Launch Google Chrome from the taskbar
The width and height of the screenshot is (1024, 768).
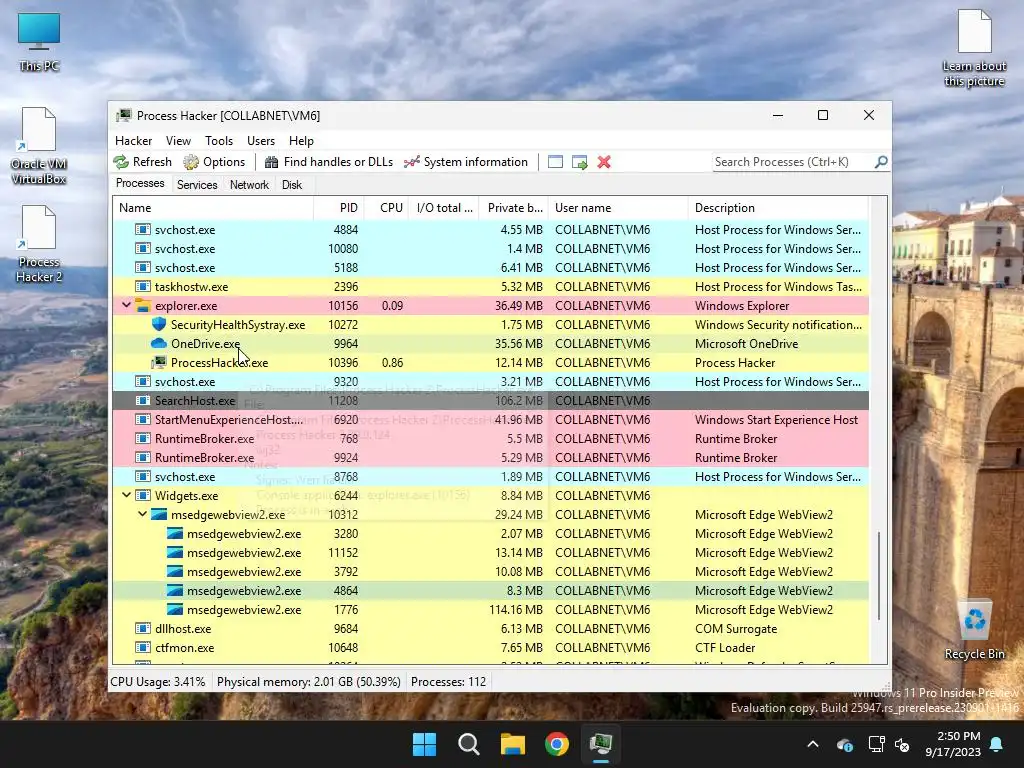tap(556, 744)
